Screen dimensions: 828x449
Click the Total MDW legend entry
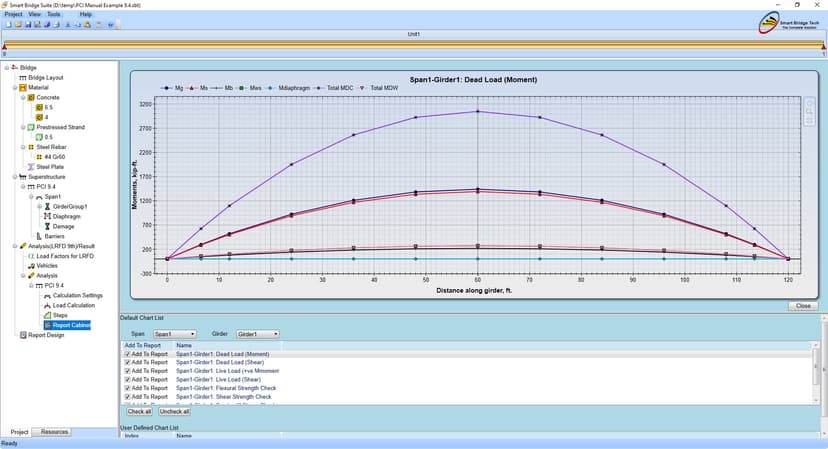coord(378,88)
